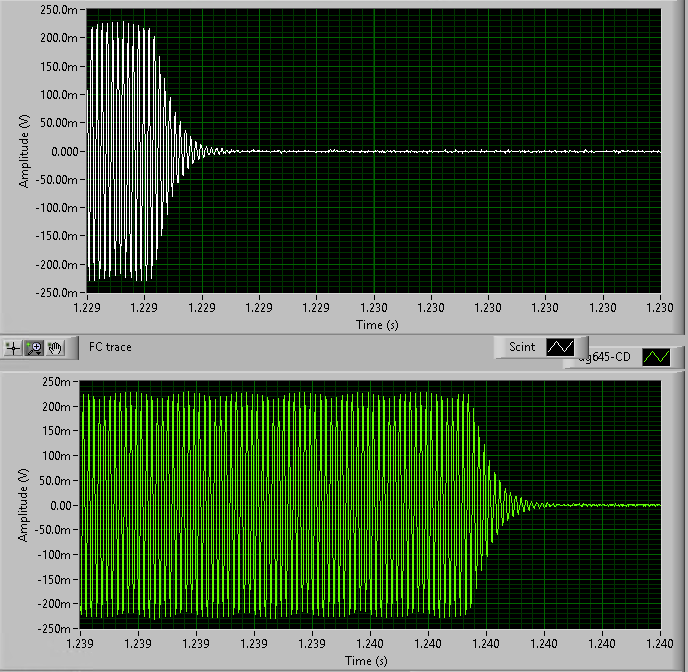Select the dg645-CD legend name

tap(605, 357)
